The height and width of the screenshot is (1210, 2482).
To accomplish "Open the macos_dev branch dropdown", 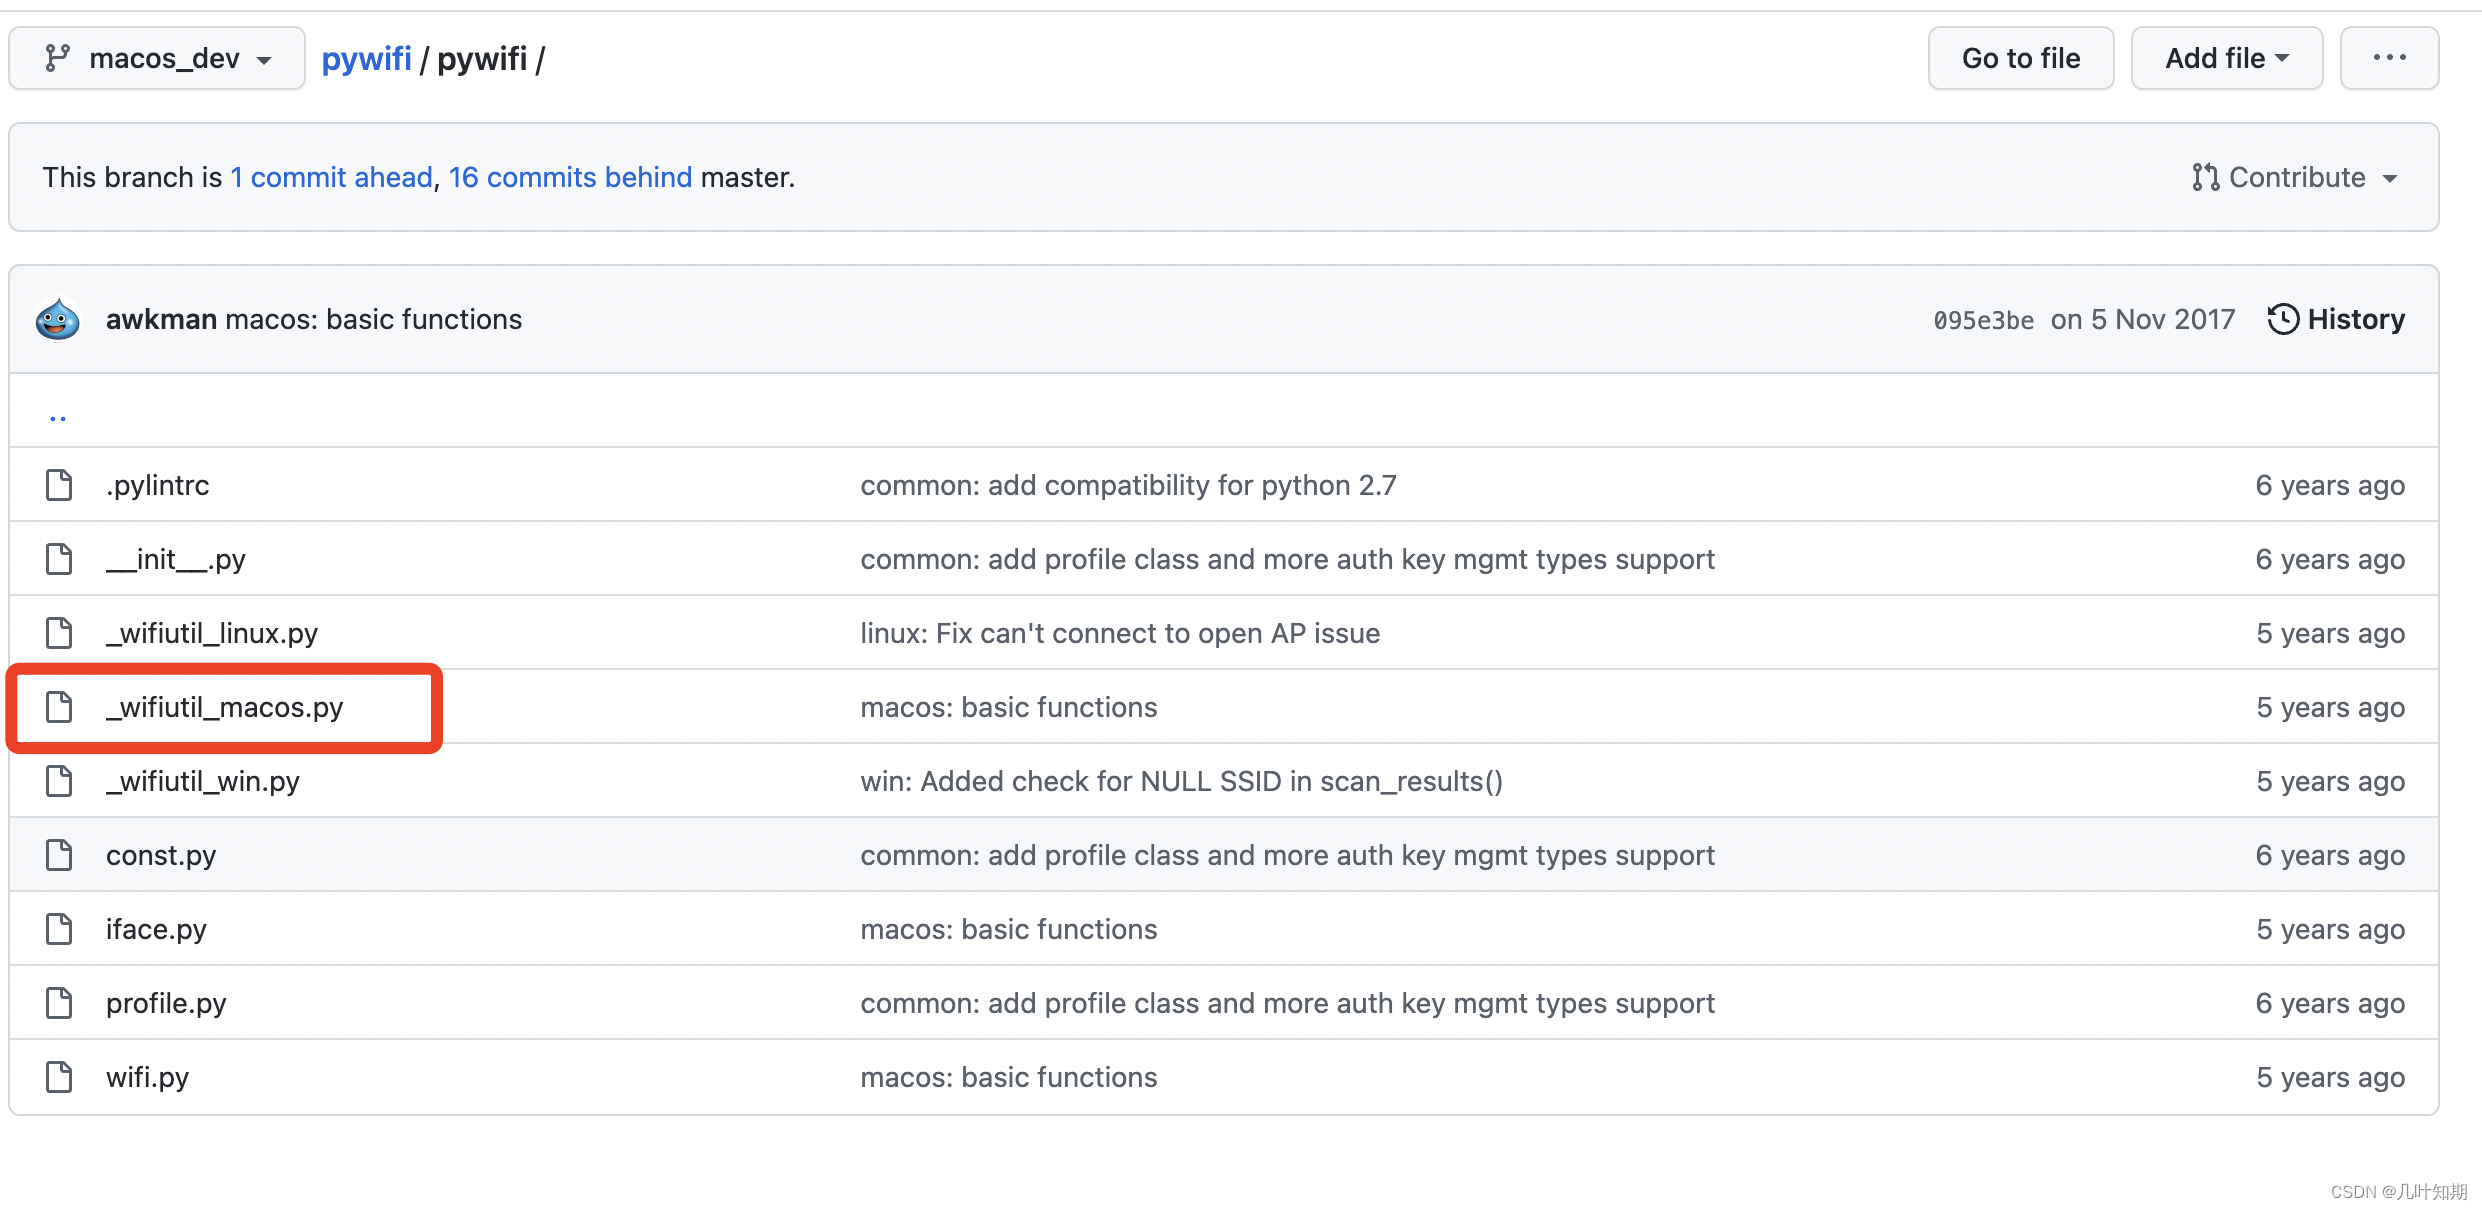I will [x=157, y=58].
